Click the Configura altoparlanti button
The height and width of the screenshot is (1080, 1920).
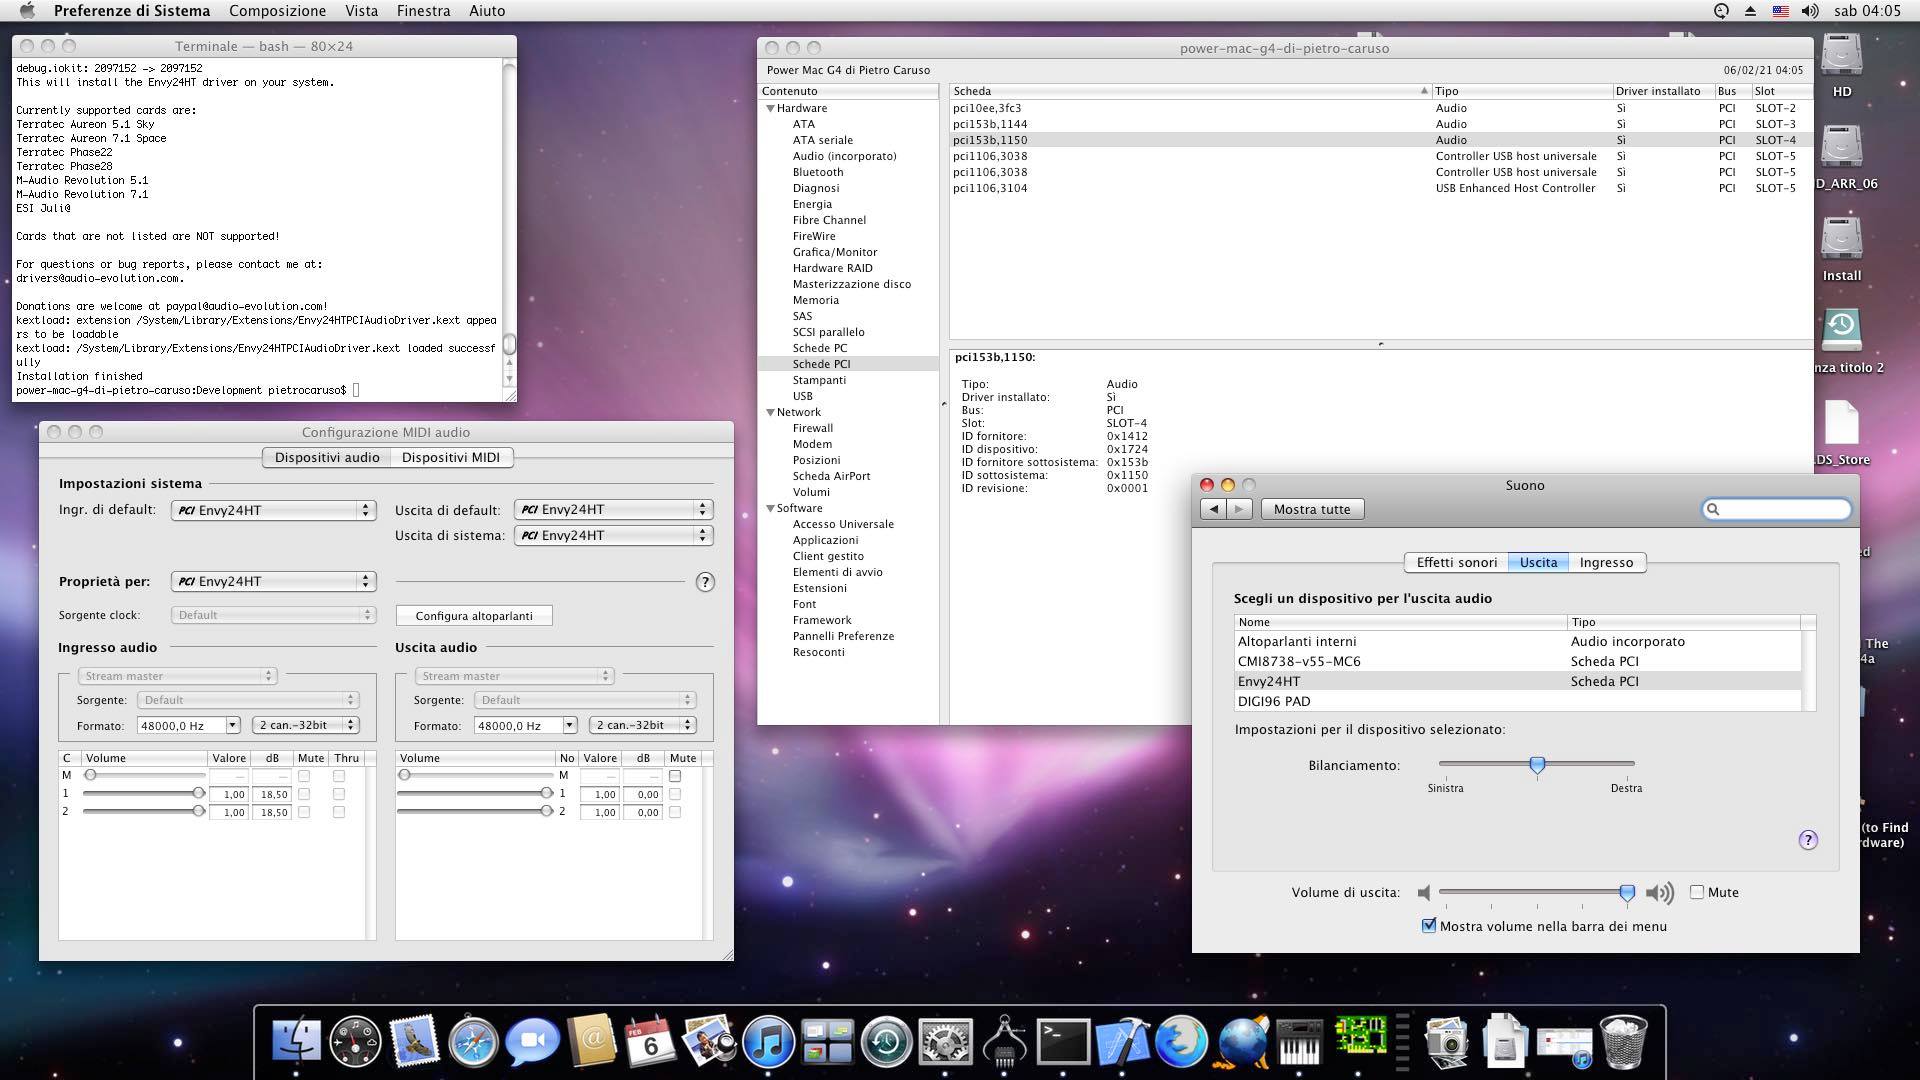(x=474, y=615)
